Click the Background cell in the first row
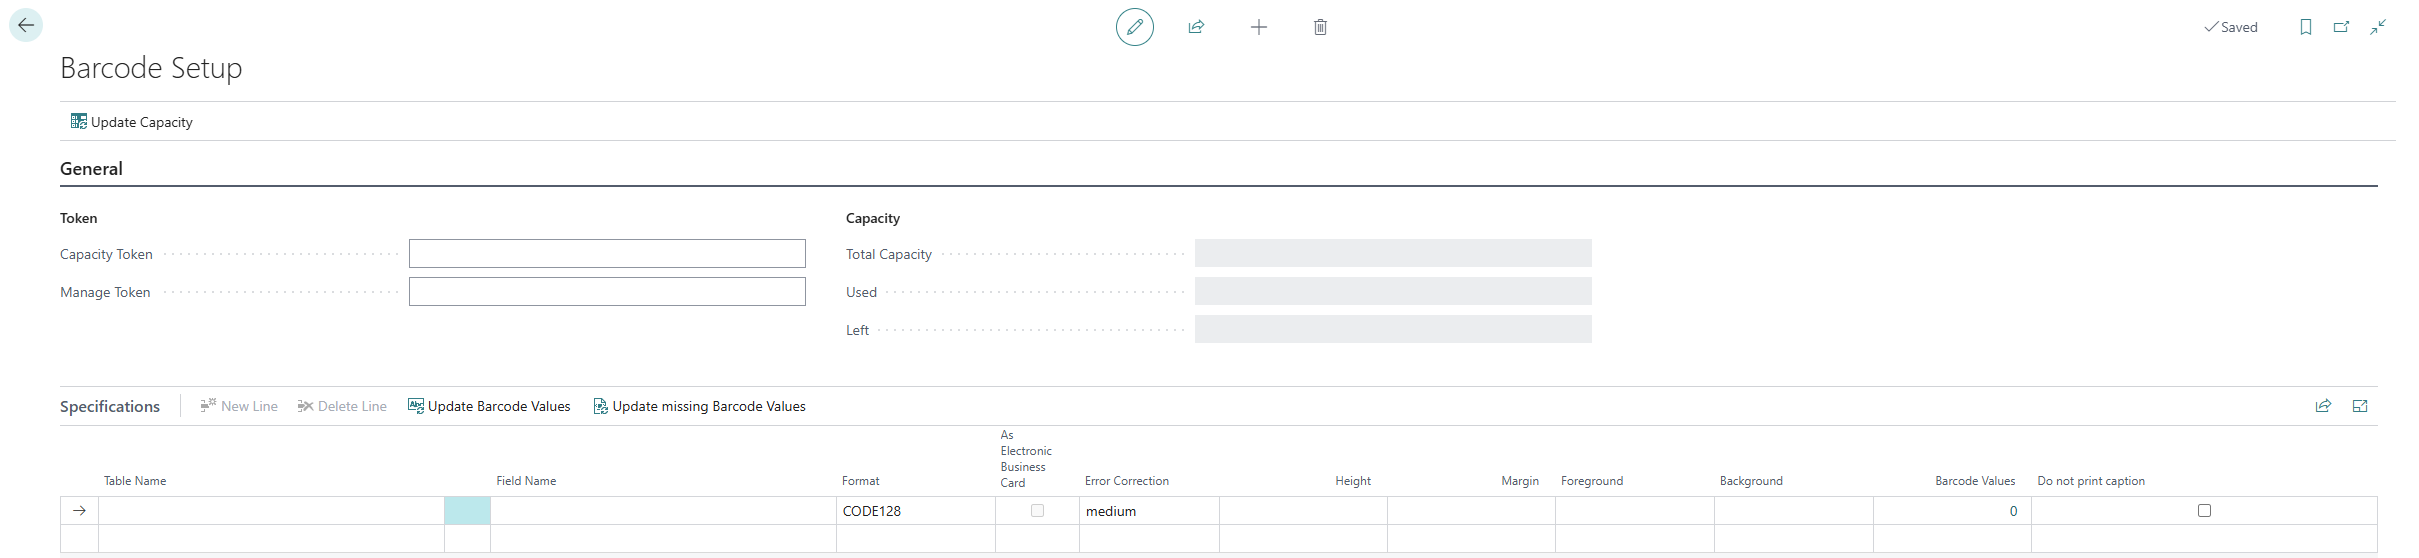The width and height of the screenshot is (2419, 558). [1793, 511]
